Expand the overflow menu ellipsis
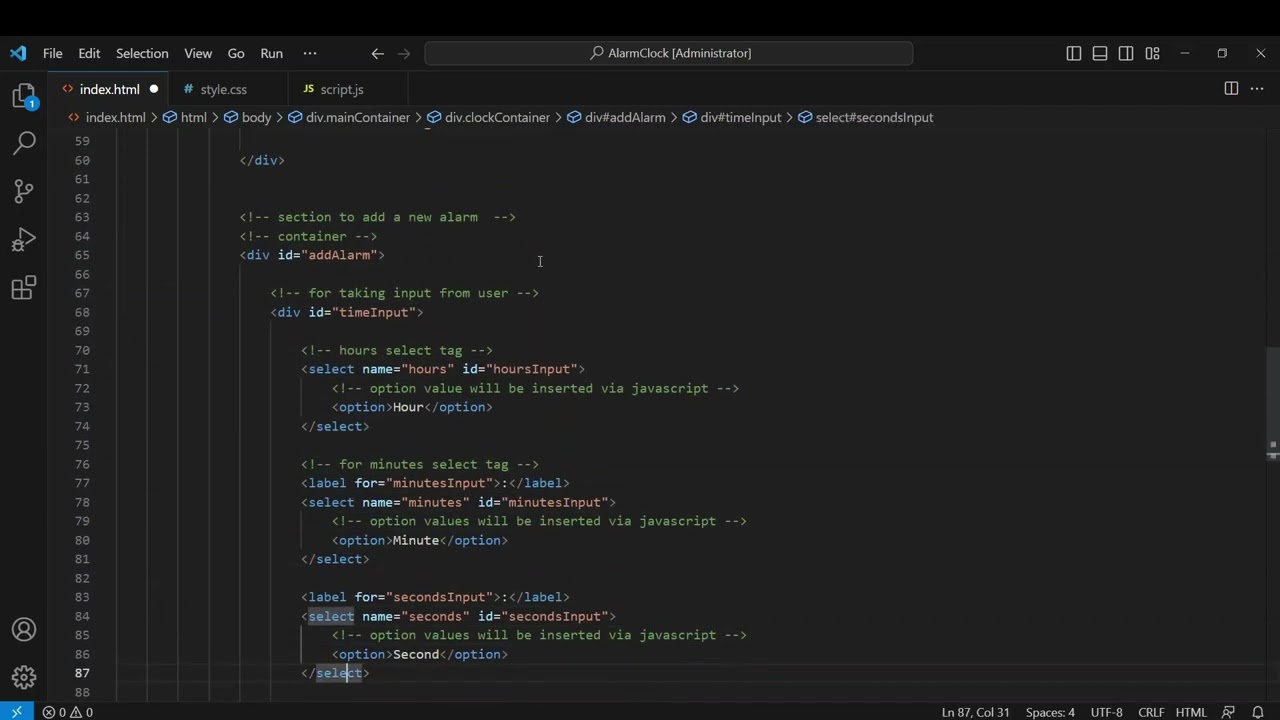This screenshot has height=720, width=1280. (x=310, y=53)
